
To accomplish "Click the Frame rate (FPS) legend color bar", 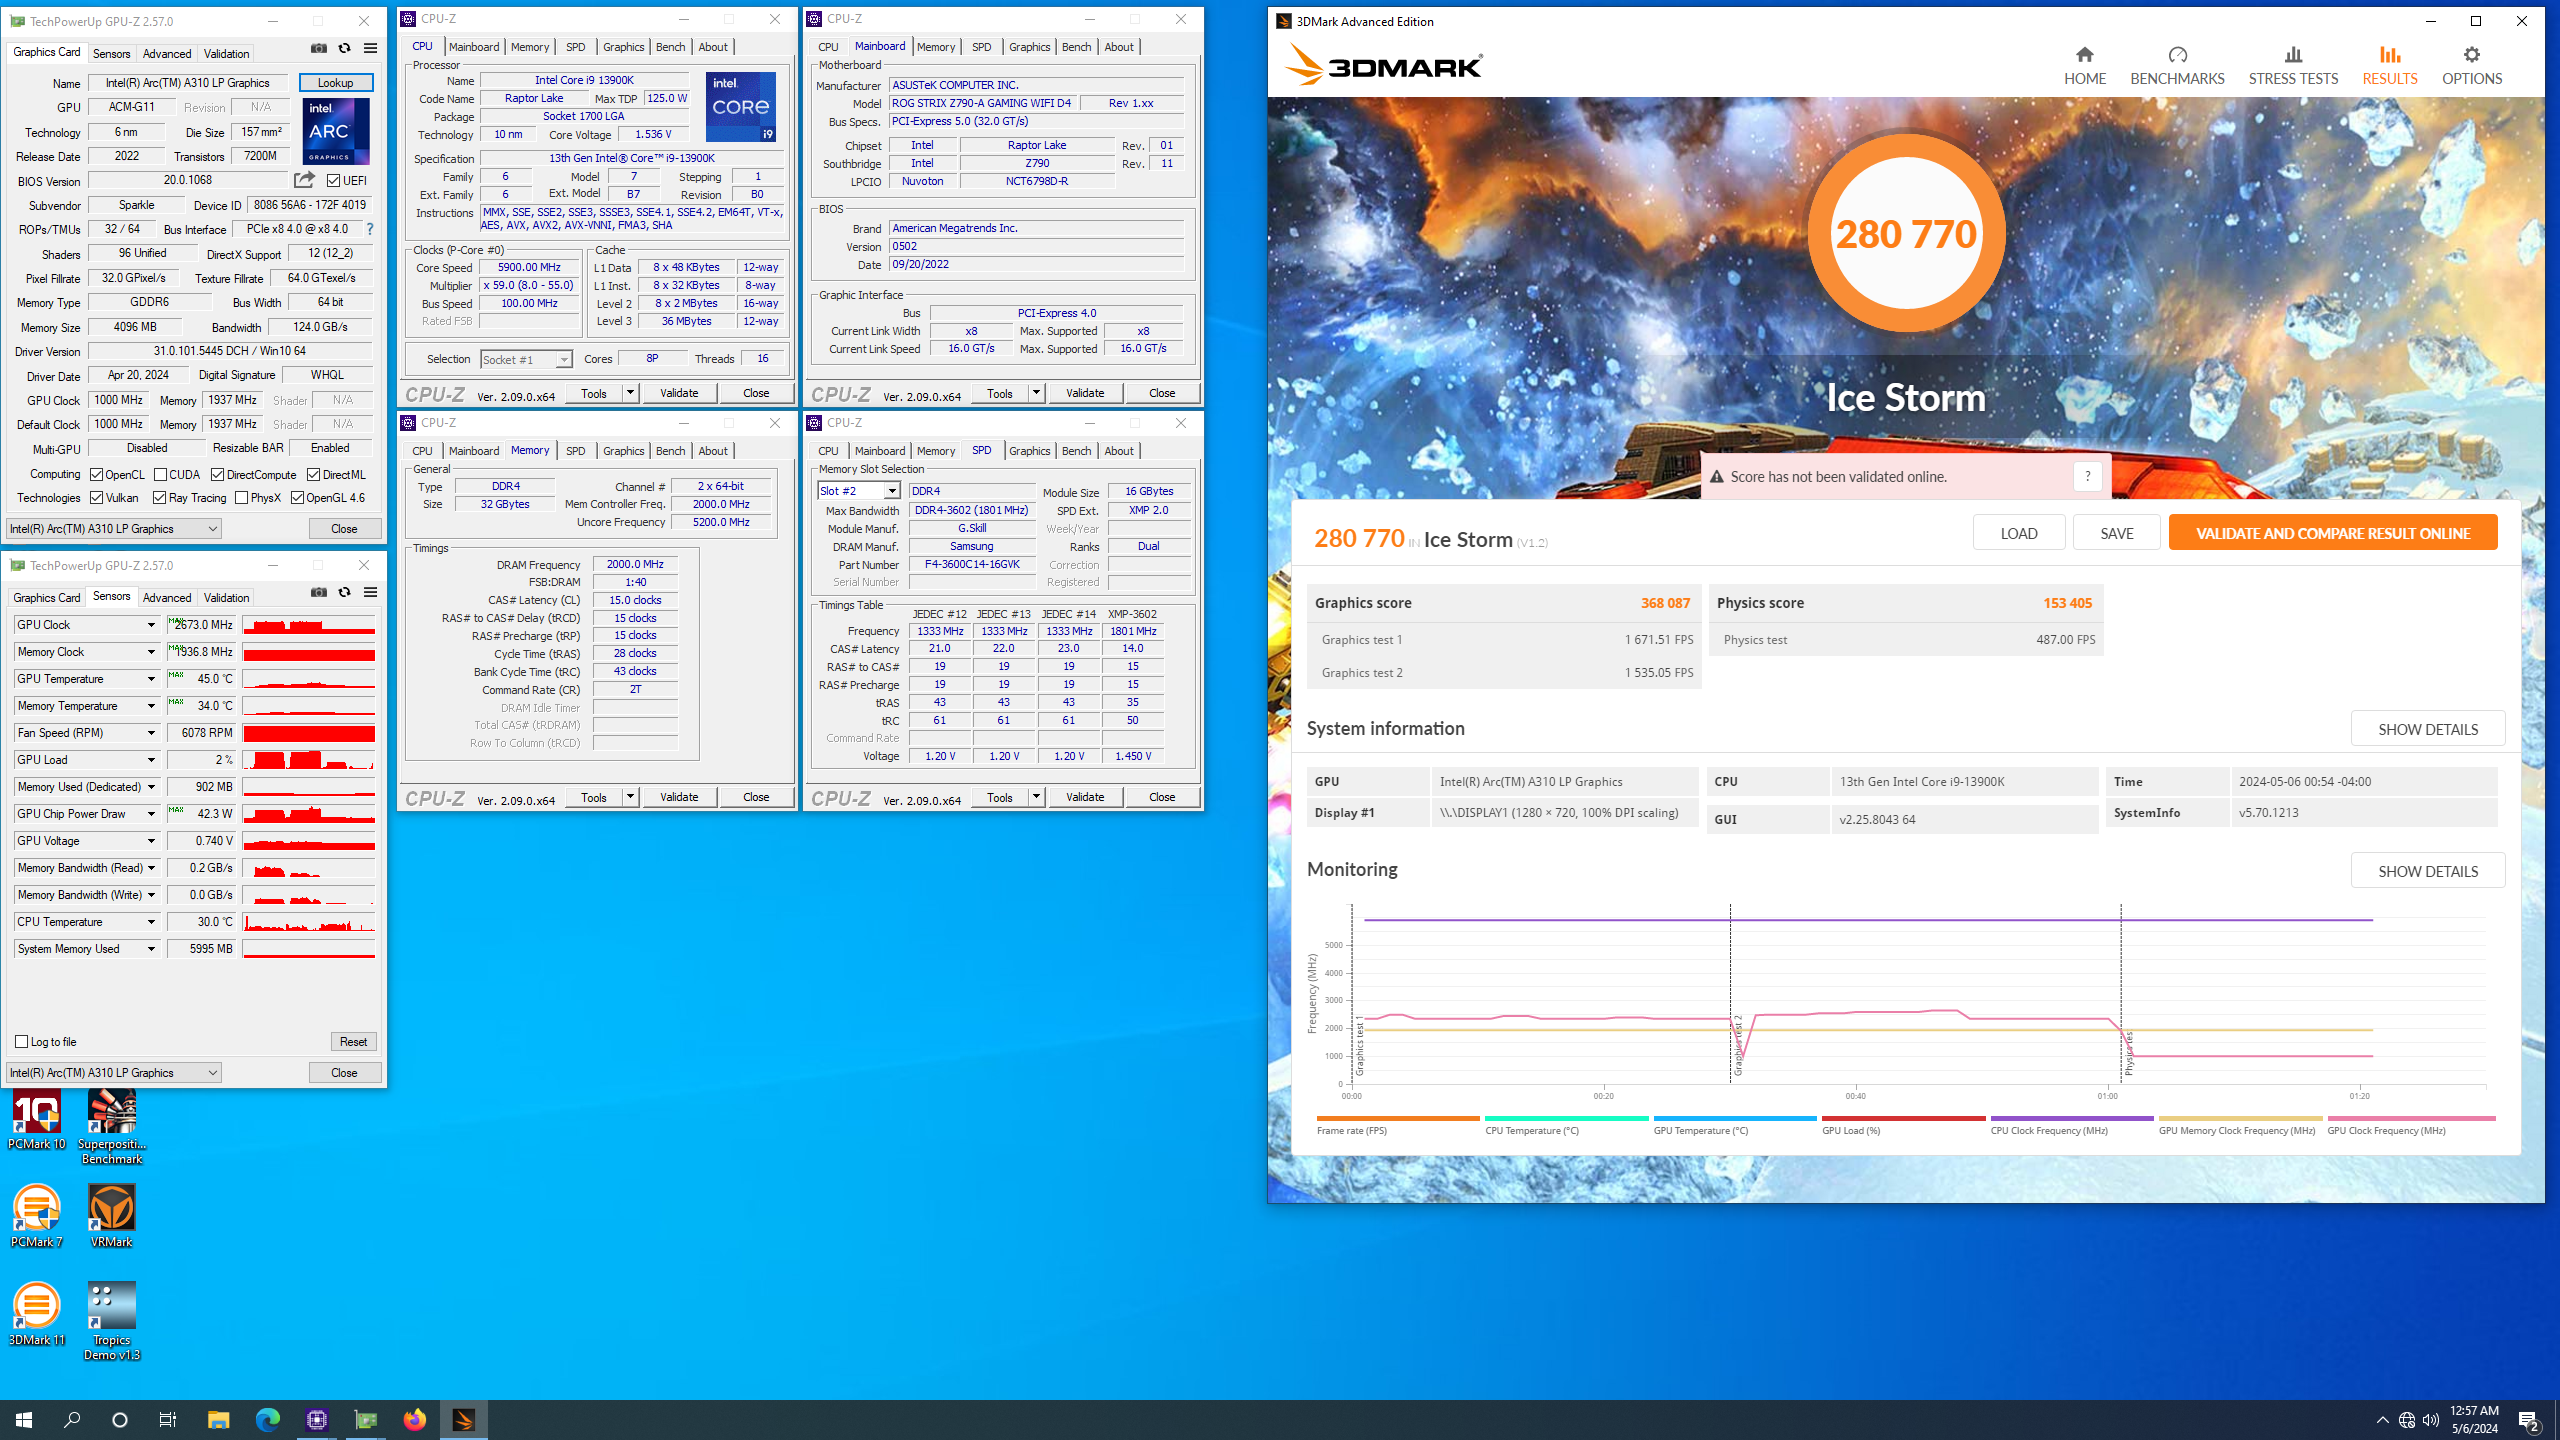I will (x=1398, y=1118).
